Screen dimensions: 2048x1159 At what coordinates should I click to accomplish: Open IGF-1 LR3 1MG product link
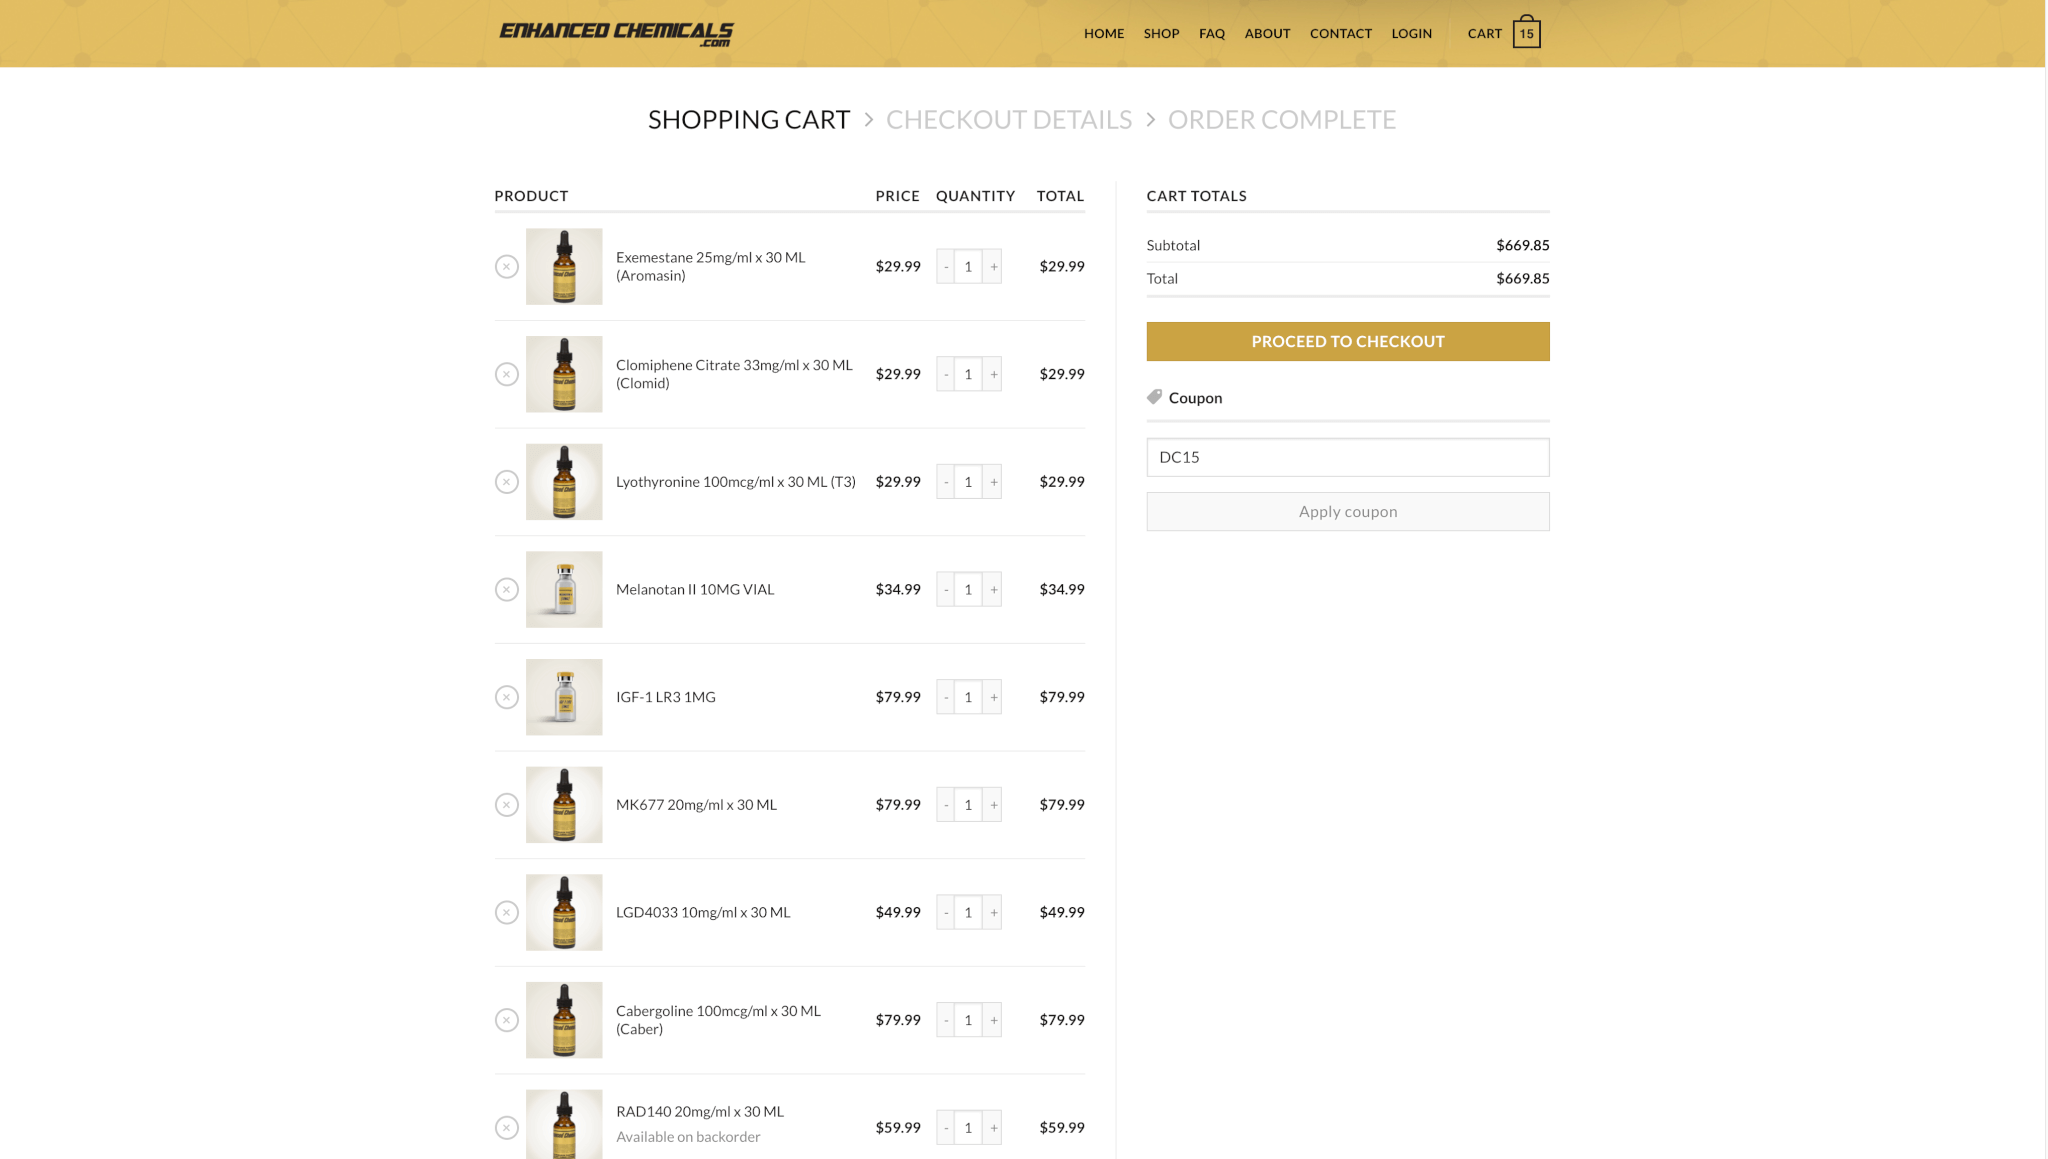(x=666, y=697)
